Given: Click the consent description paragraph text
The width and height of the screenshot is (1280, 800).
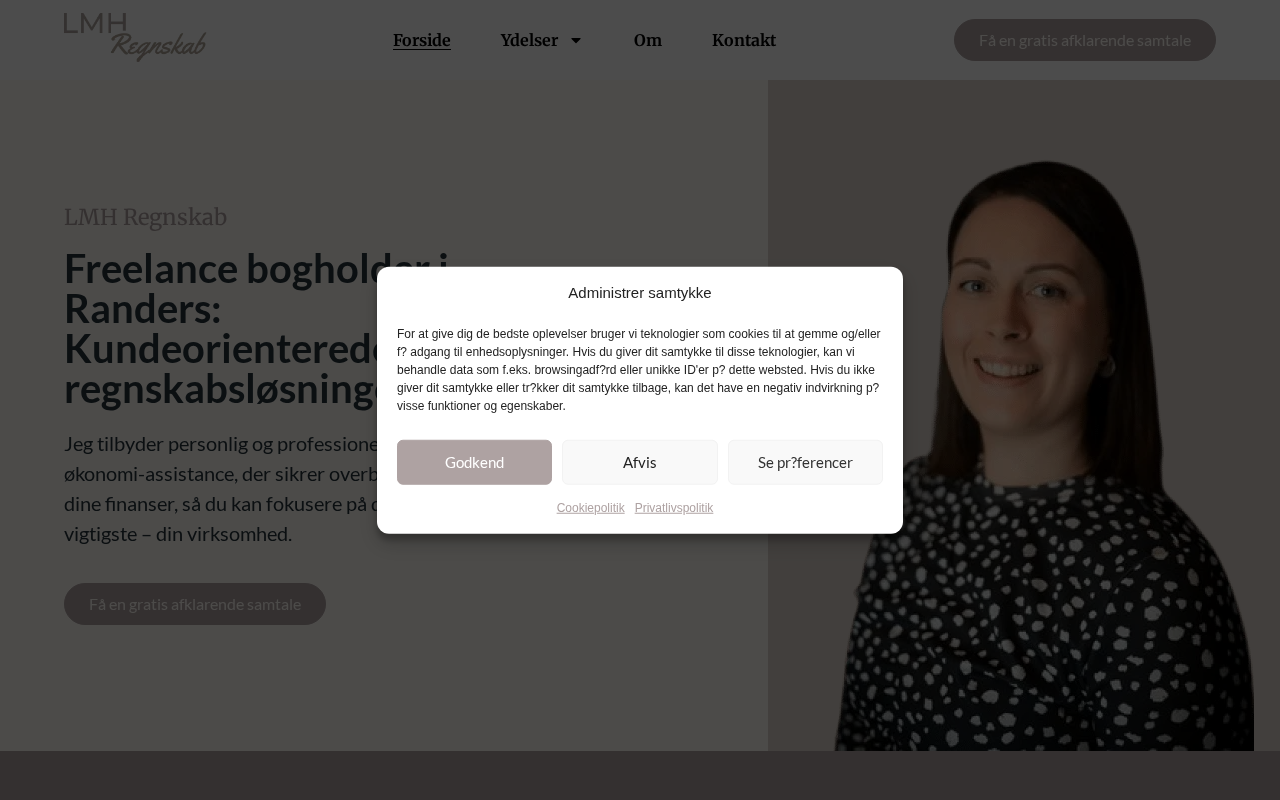Looking at the screenshot, I should [639, 370].
